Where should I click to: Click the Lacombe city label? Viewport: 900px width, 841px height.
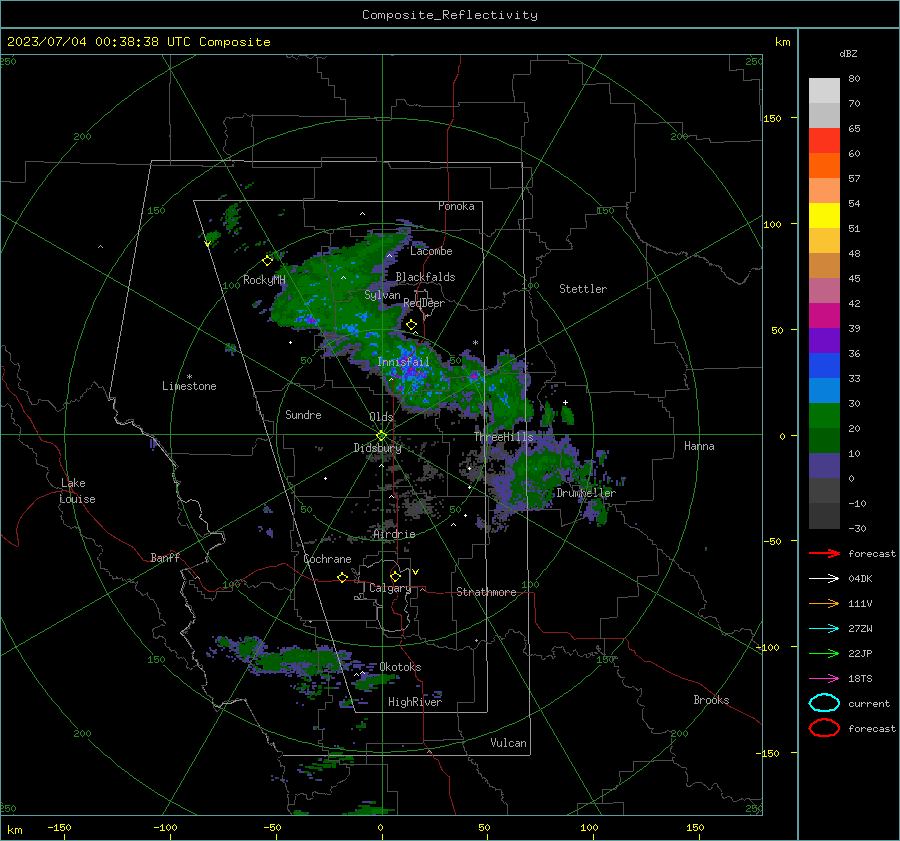pyautogui.click(x=431, y=251)
